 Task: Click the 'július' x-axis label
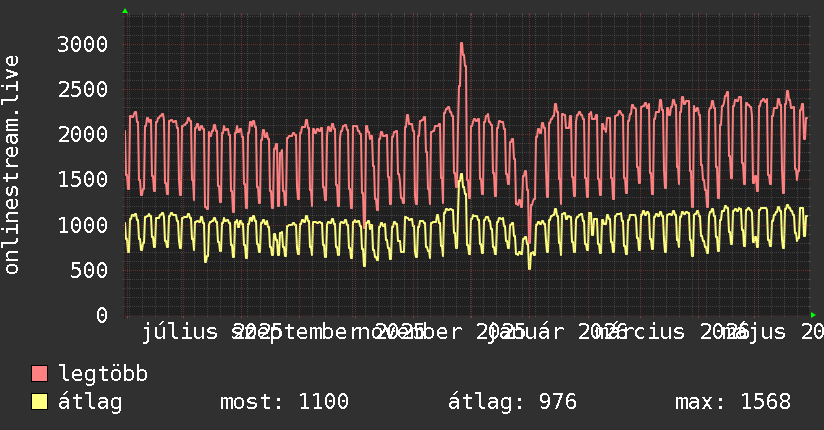click(180, 332)
